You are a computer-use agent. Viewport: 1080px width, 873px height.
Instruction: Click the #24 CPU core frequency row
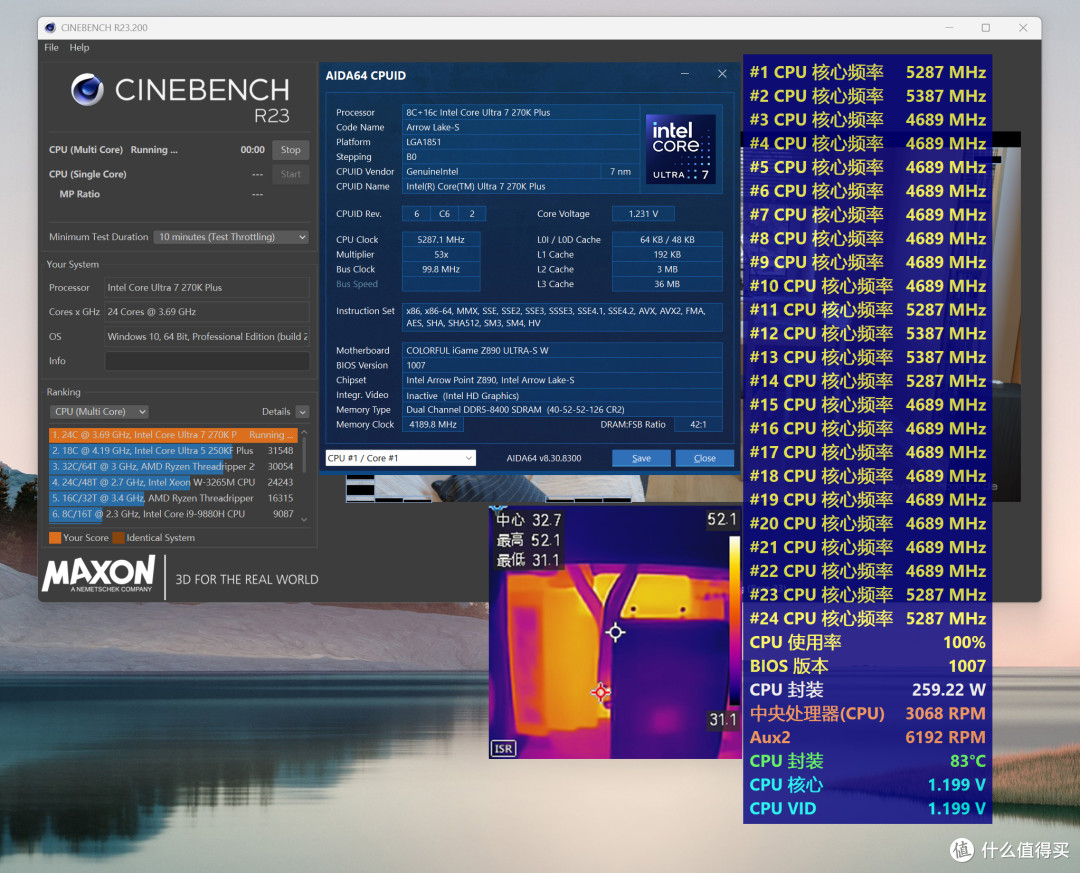coord(867,619)
